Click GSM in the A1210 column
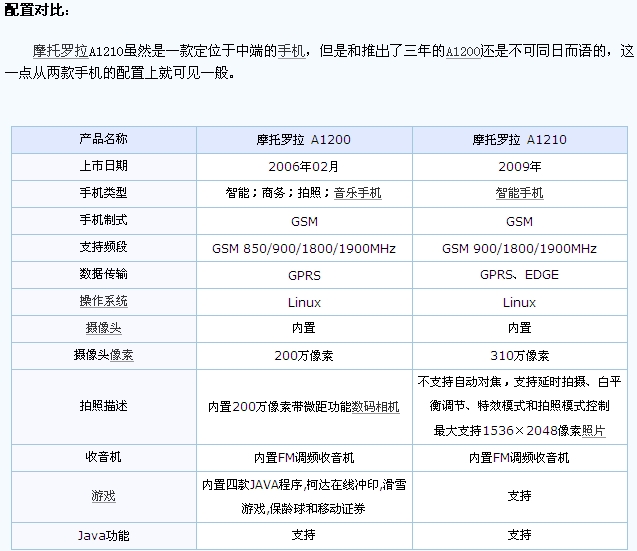The width and height of the screenshot is (637, 551). pyautogui.click(x=519, y=221)
